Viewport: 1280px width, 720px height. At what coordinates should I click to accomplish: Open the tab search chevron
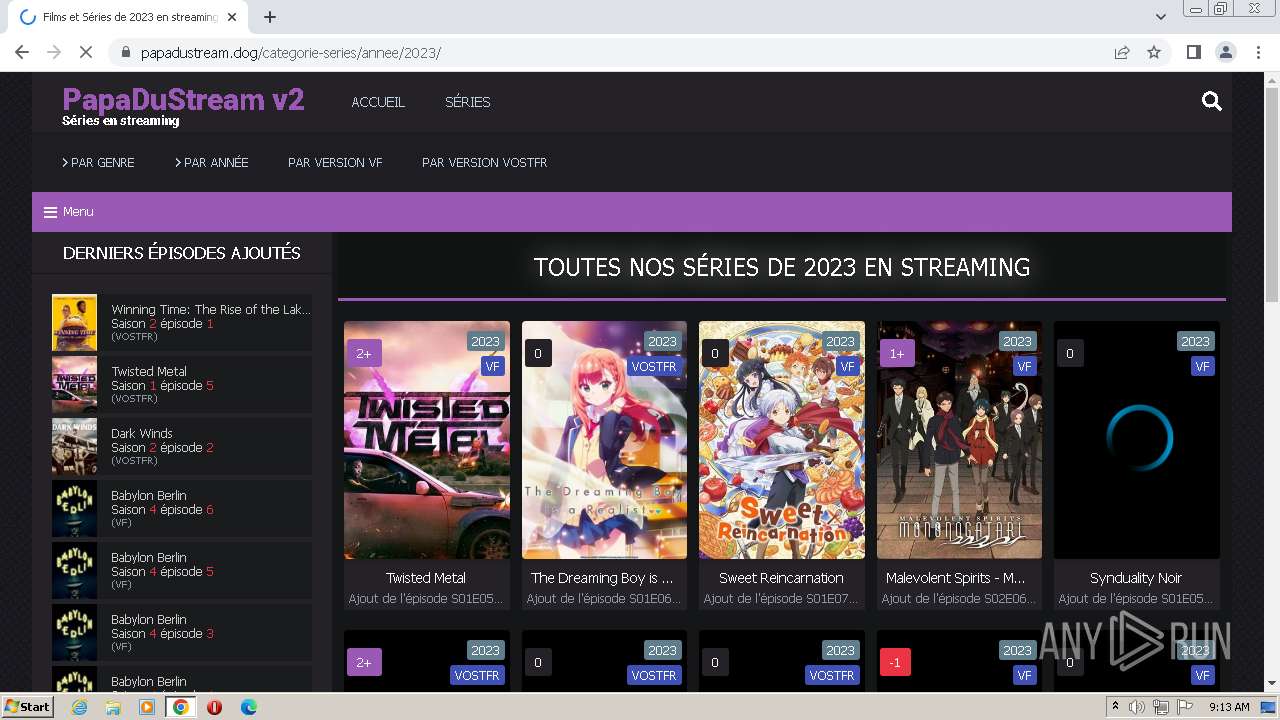tap(1160, 17)
